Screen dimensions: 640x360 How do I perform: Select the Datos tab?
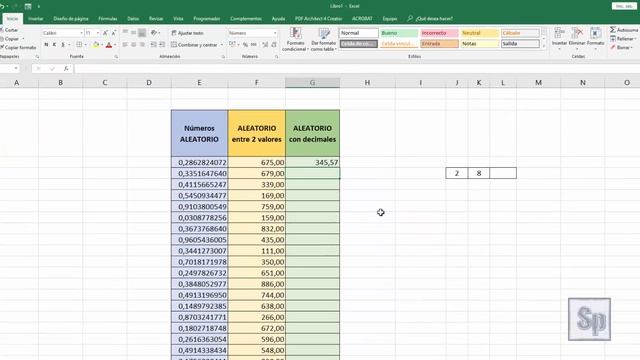133,19
